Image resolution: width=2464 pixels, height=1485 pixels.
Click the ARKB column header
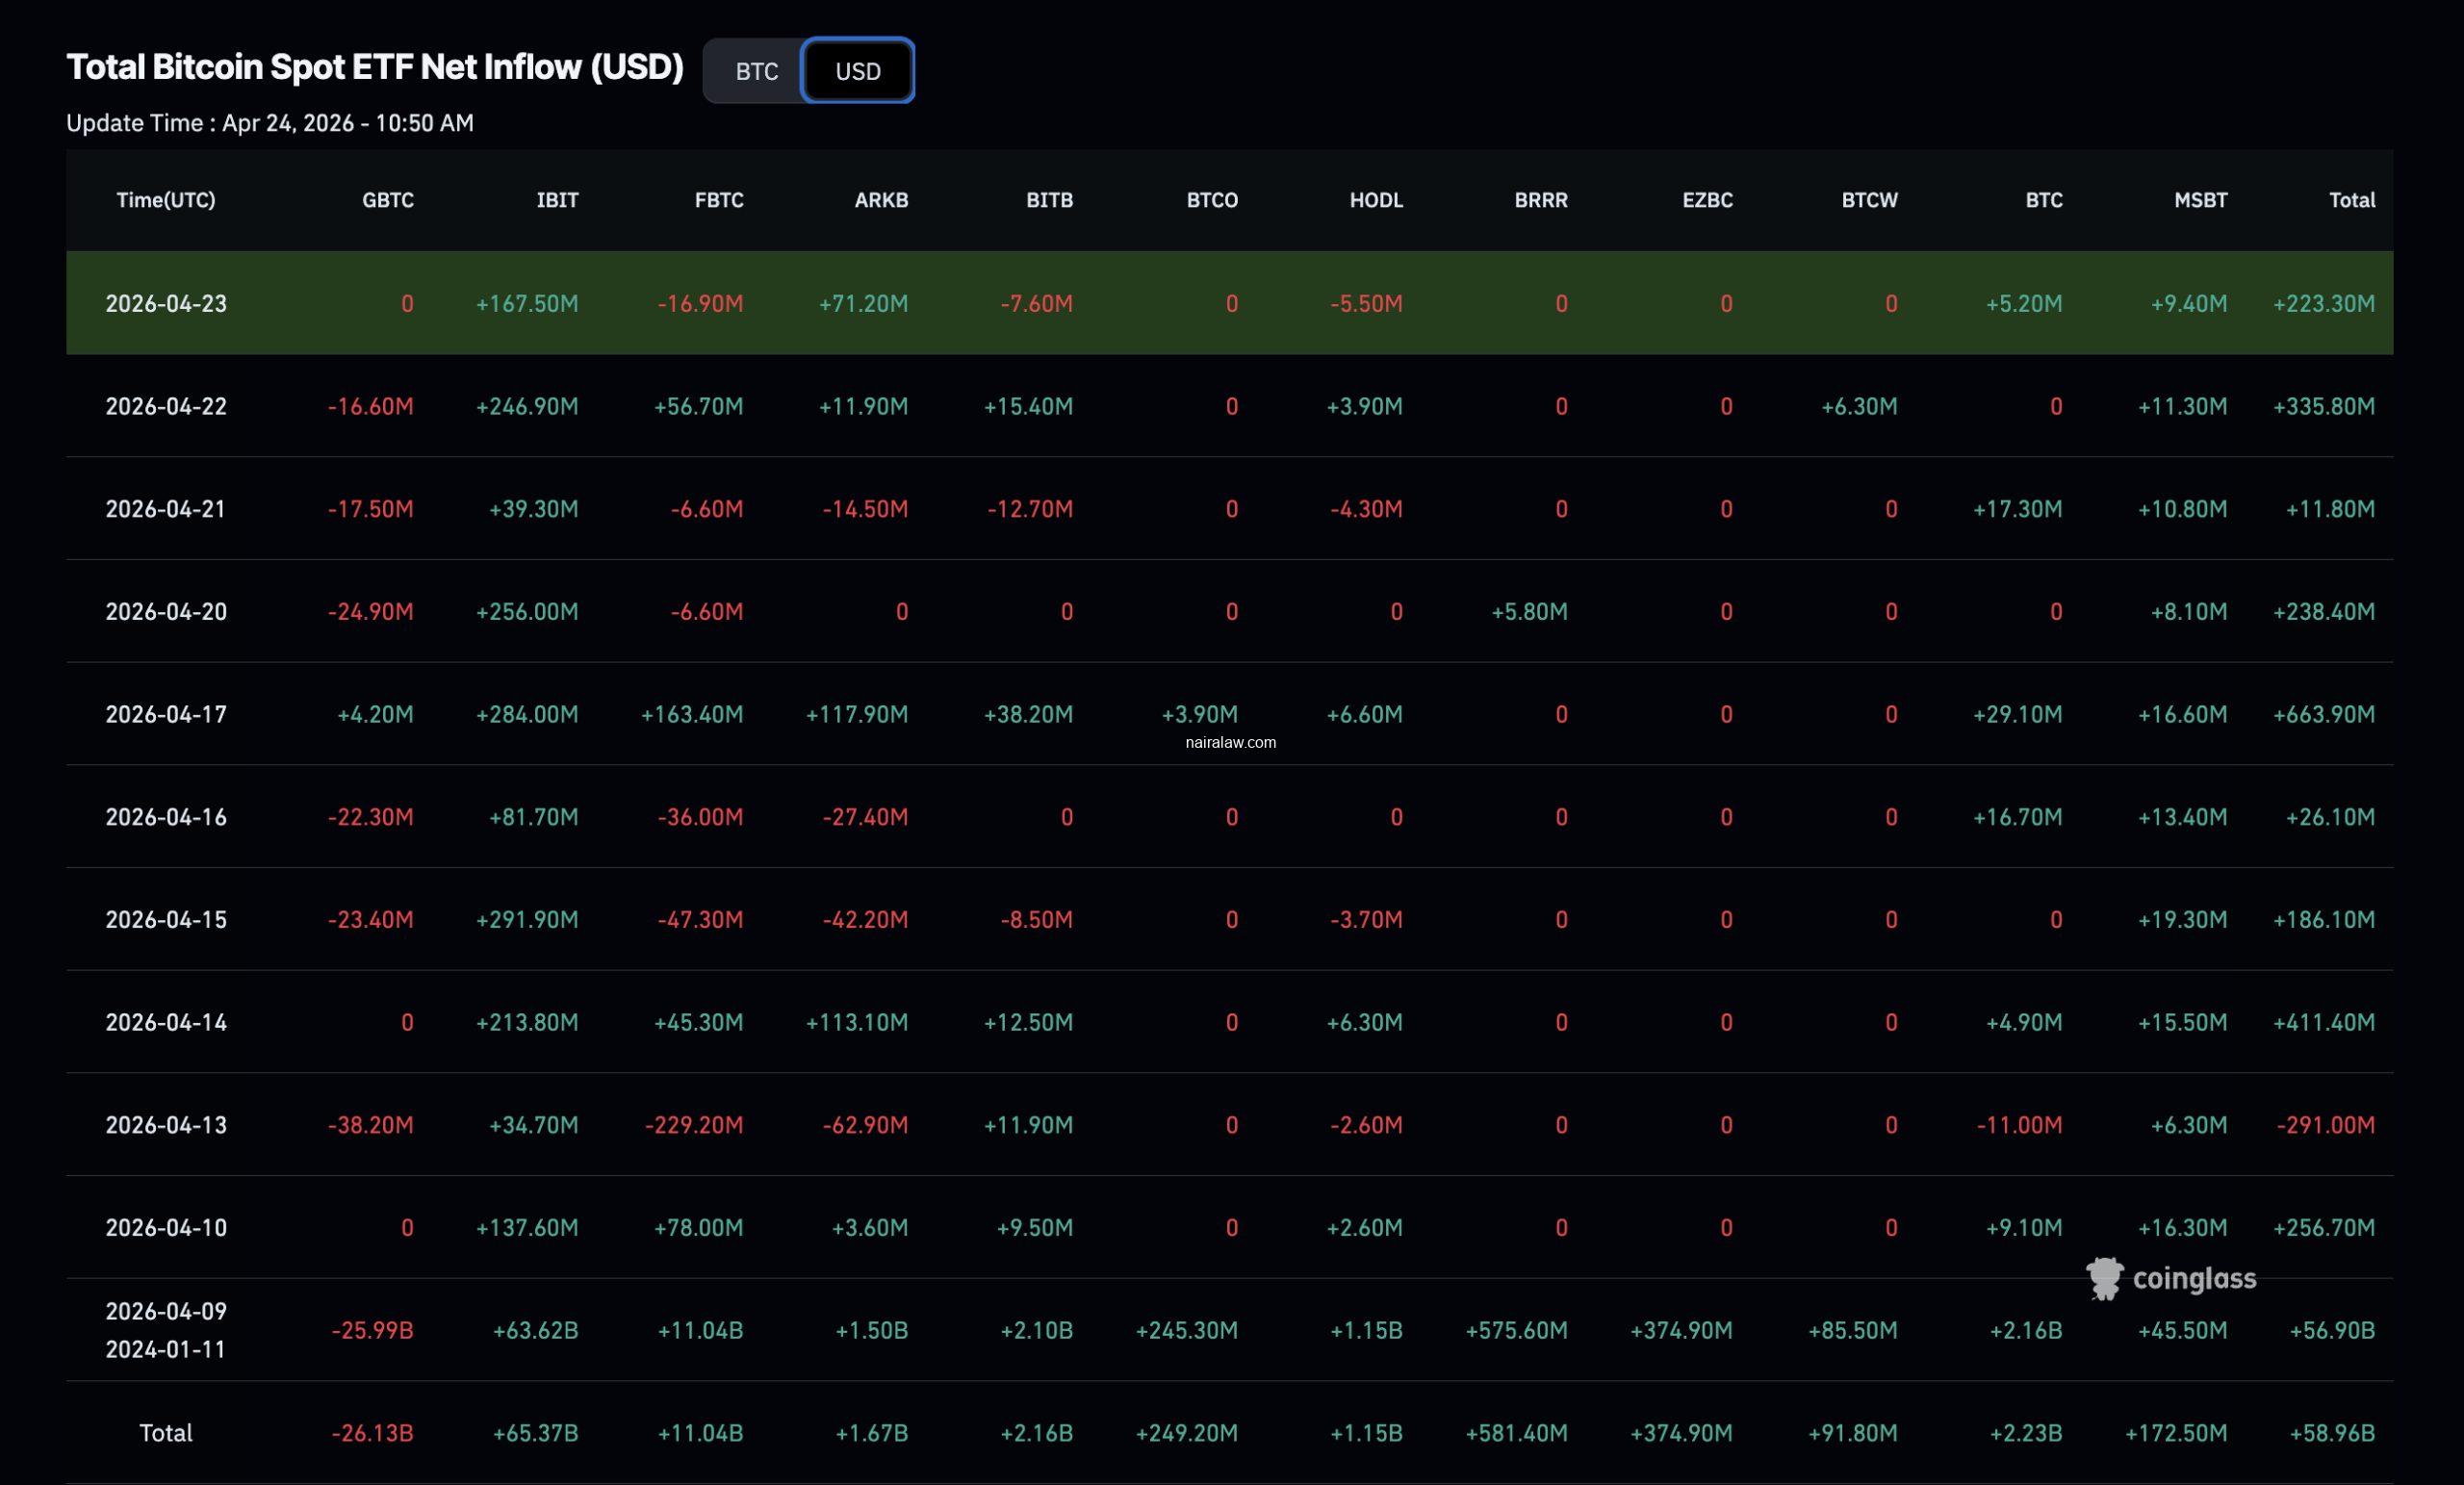(x=881, y=200)
